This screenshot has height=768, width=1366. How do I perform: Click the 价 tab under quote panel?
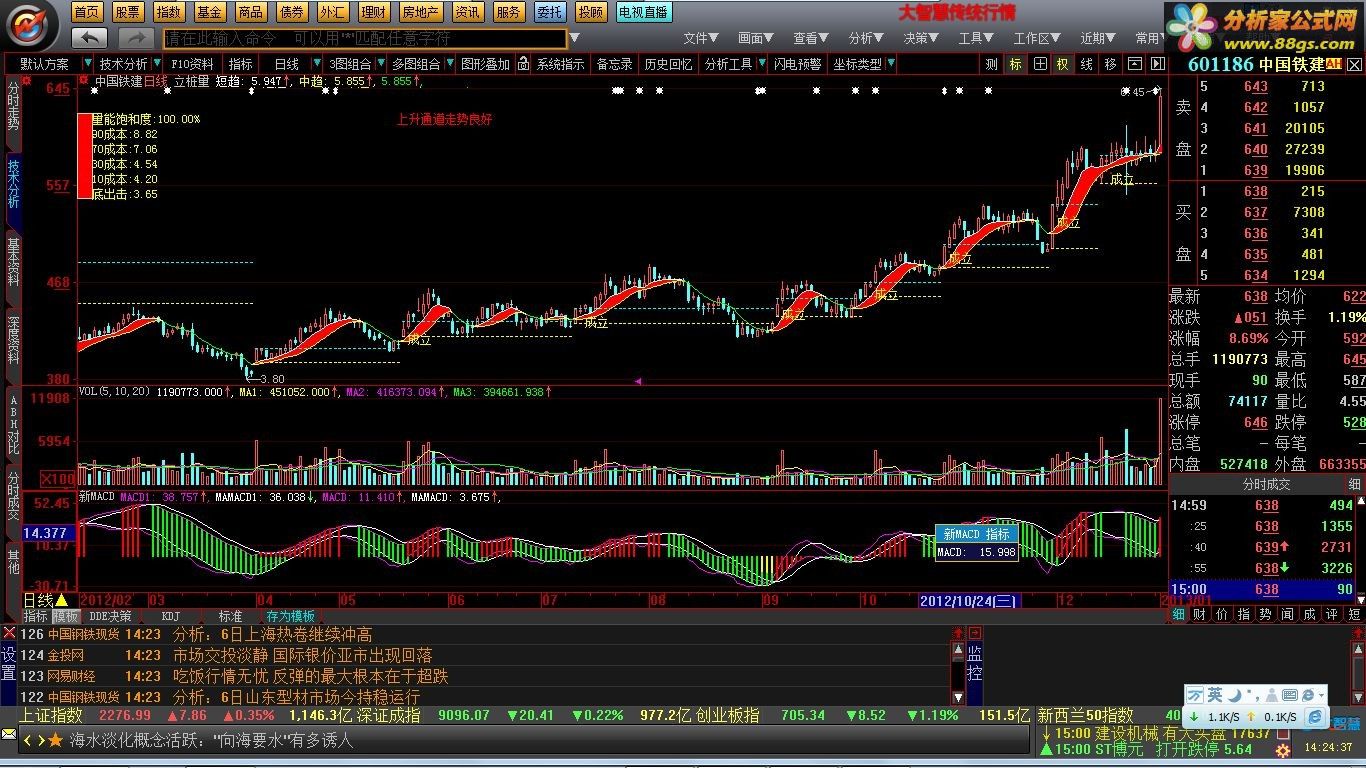1222,614
